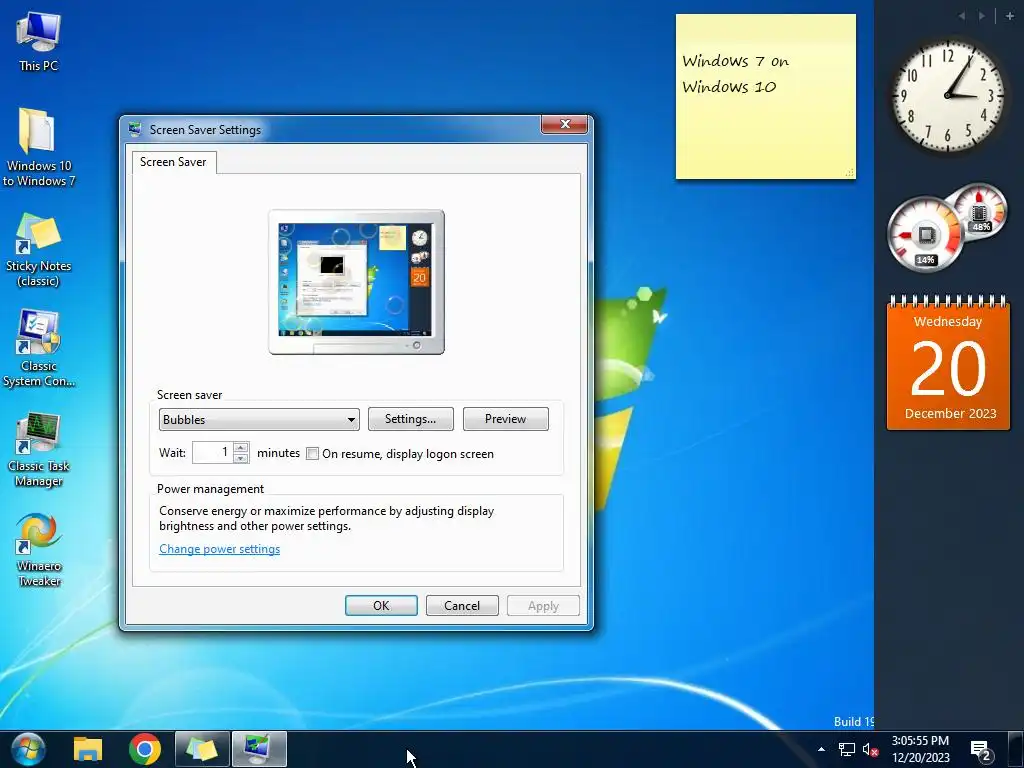Screen dimensions: 1024x768
Task: Focus the Wait minutes input field
Action: click(213, 453)
